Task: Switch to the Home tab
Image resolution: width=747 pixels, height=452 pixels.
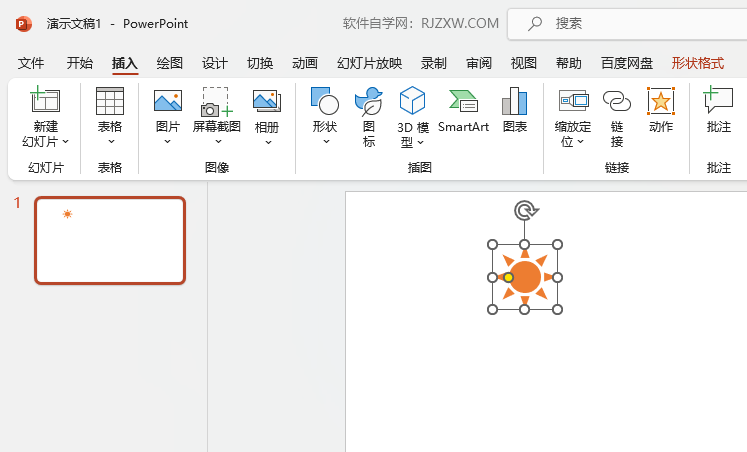Action: 80,63
